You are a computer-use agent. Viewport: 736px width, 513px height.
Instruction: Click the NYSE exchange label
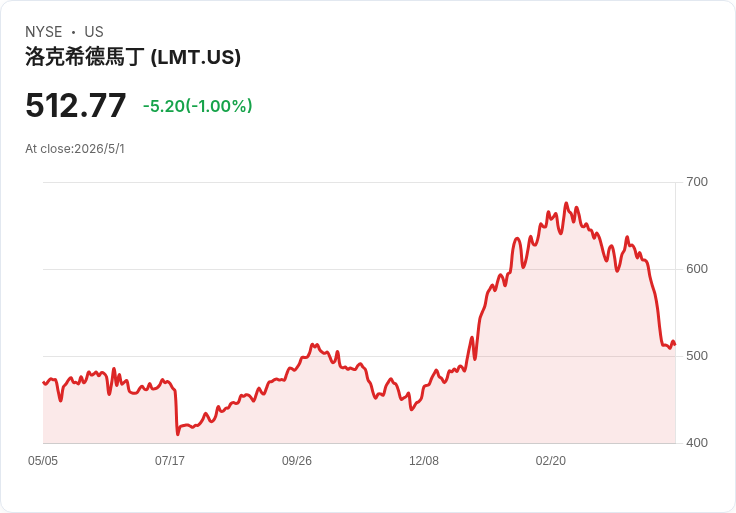[x=44, y=32]
